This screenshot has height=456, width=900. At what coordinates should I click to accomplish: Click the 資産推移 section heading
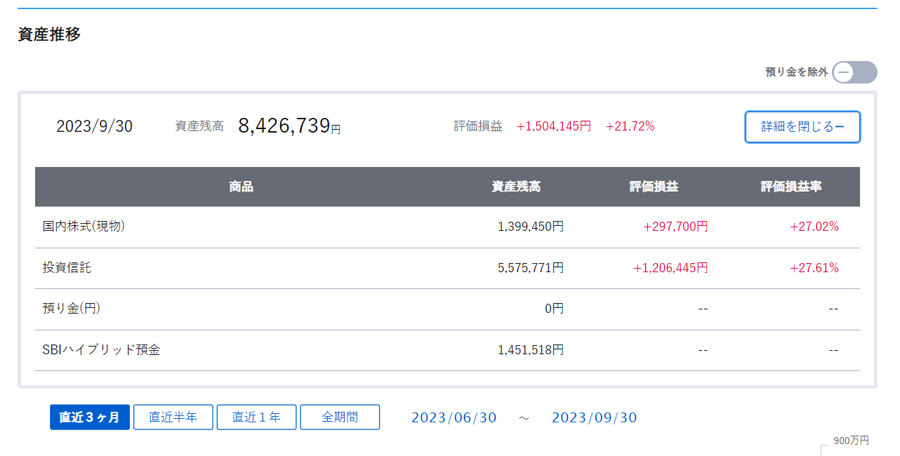click(x=49, y=34)
